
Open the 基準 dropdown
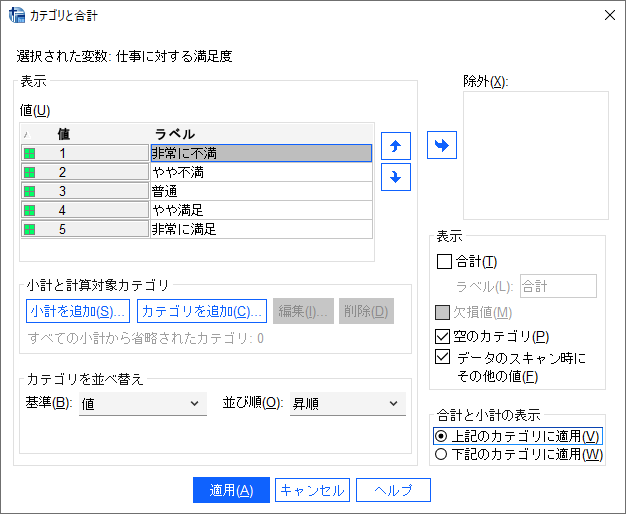(x=141, y=404)
